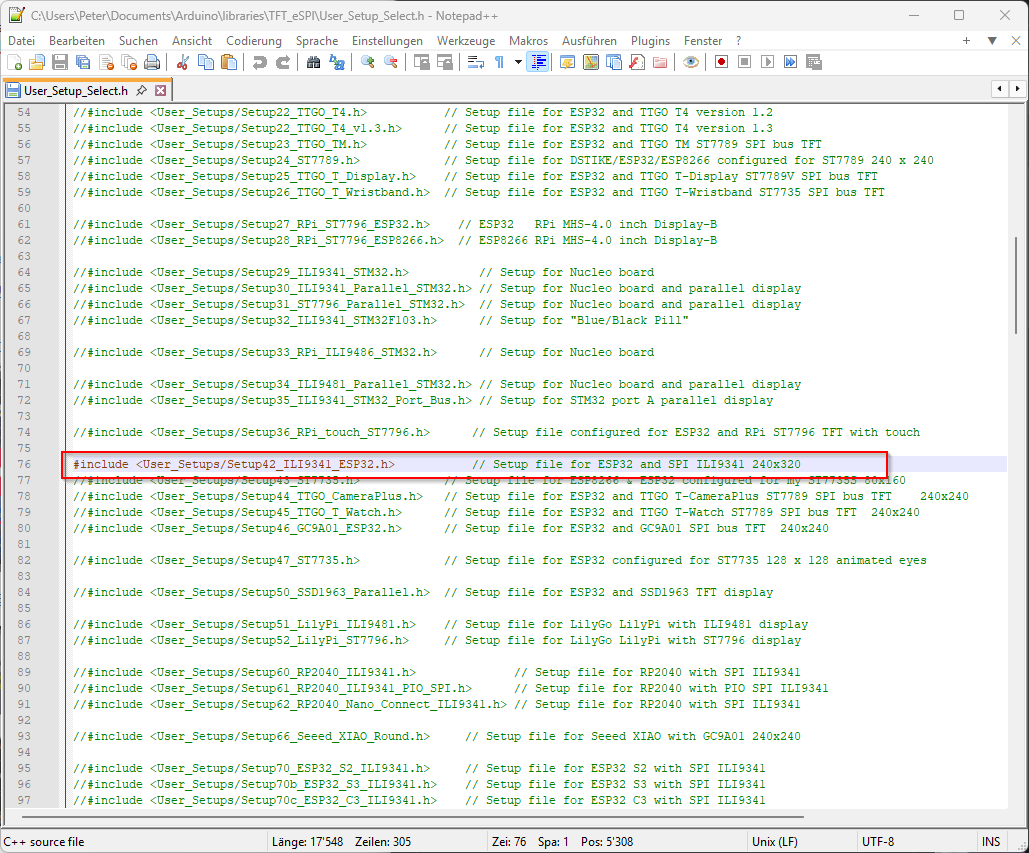Close the User_Setup_Select.h tab
This screenshot has width=1029, height=853.
click(160, 90)
